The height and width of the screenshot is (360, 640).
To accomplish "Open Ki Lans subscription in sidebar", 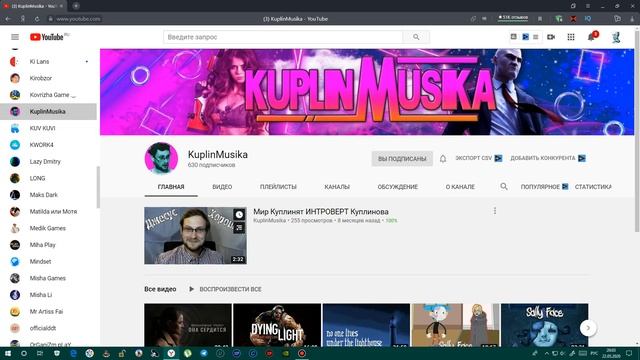I will click(x=48, y=62).
